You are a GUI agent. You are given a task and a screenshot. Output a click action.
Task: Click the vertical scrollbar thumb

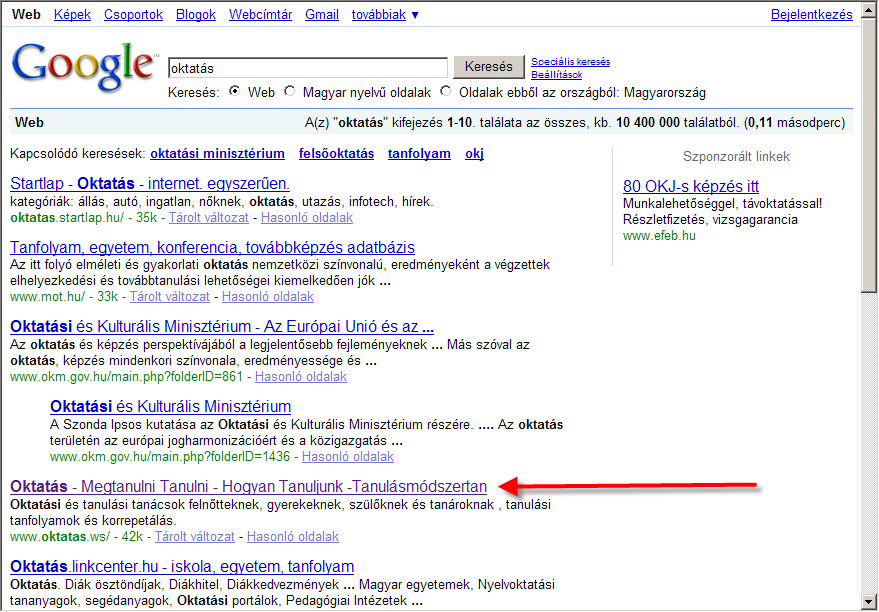click(x=869, y=154)
